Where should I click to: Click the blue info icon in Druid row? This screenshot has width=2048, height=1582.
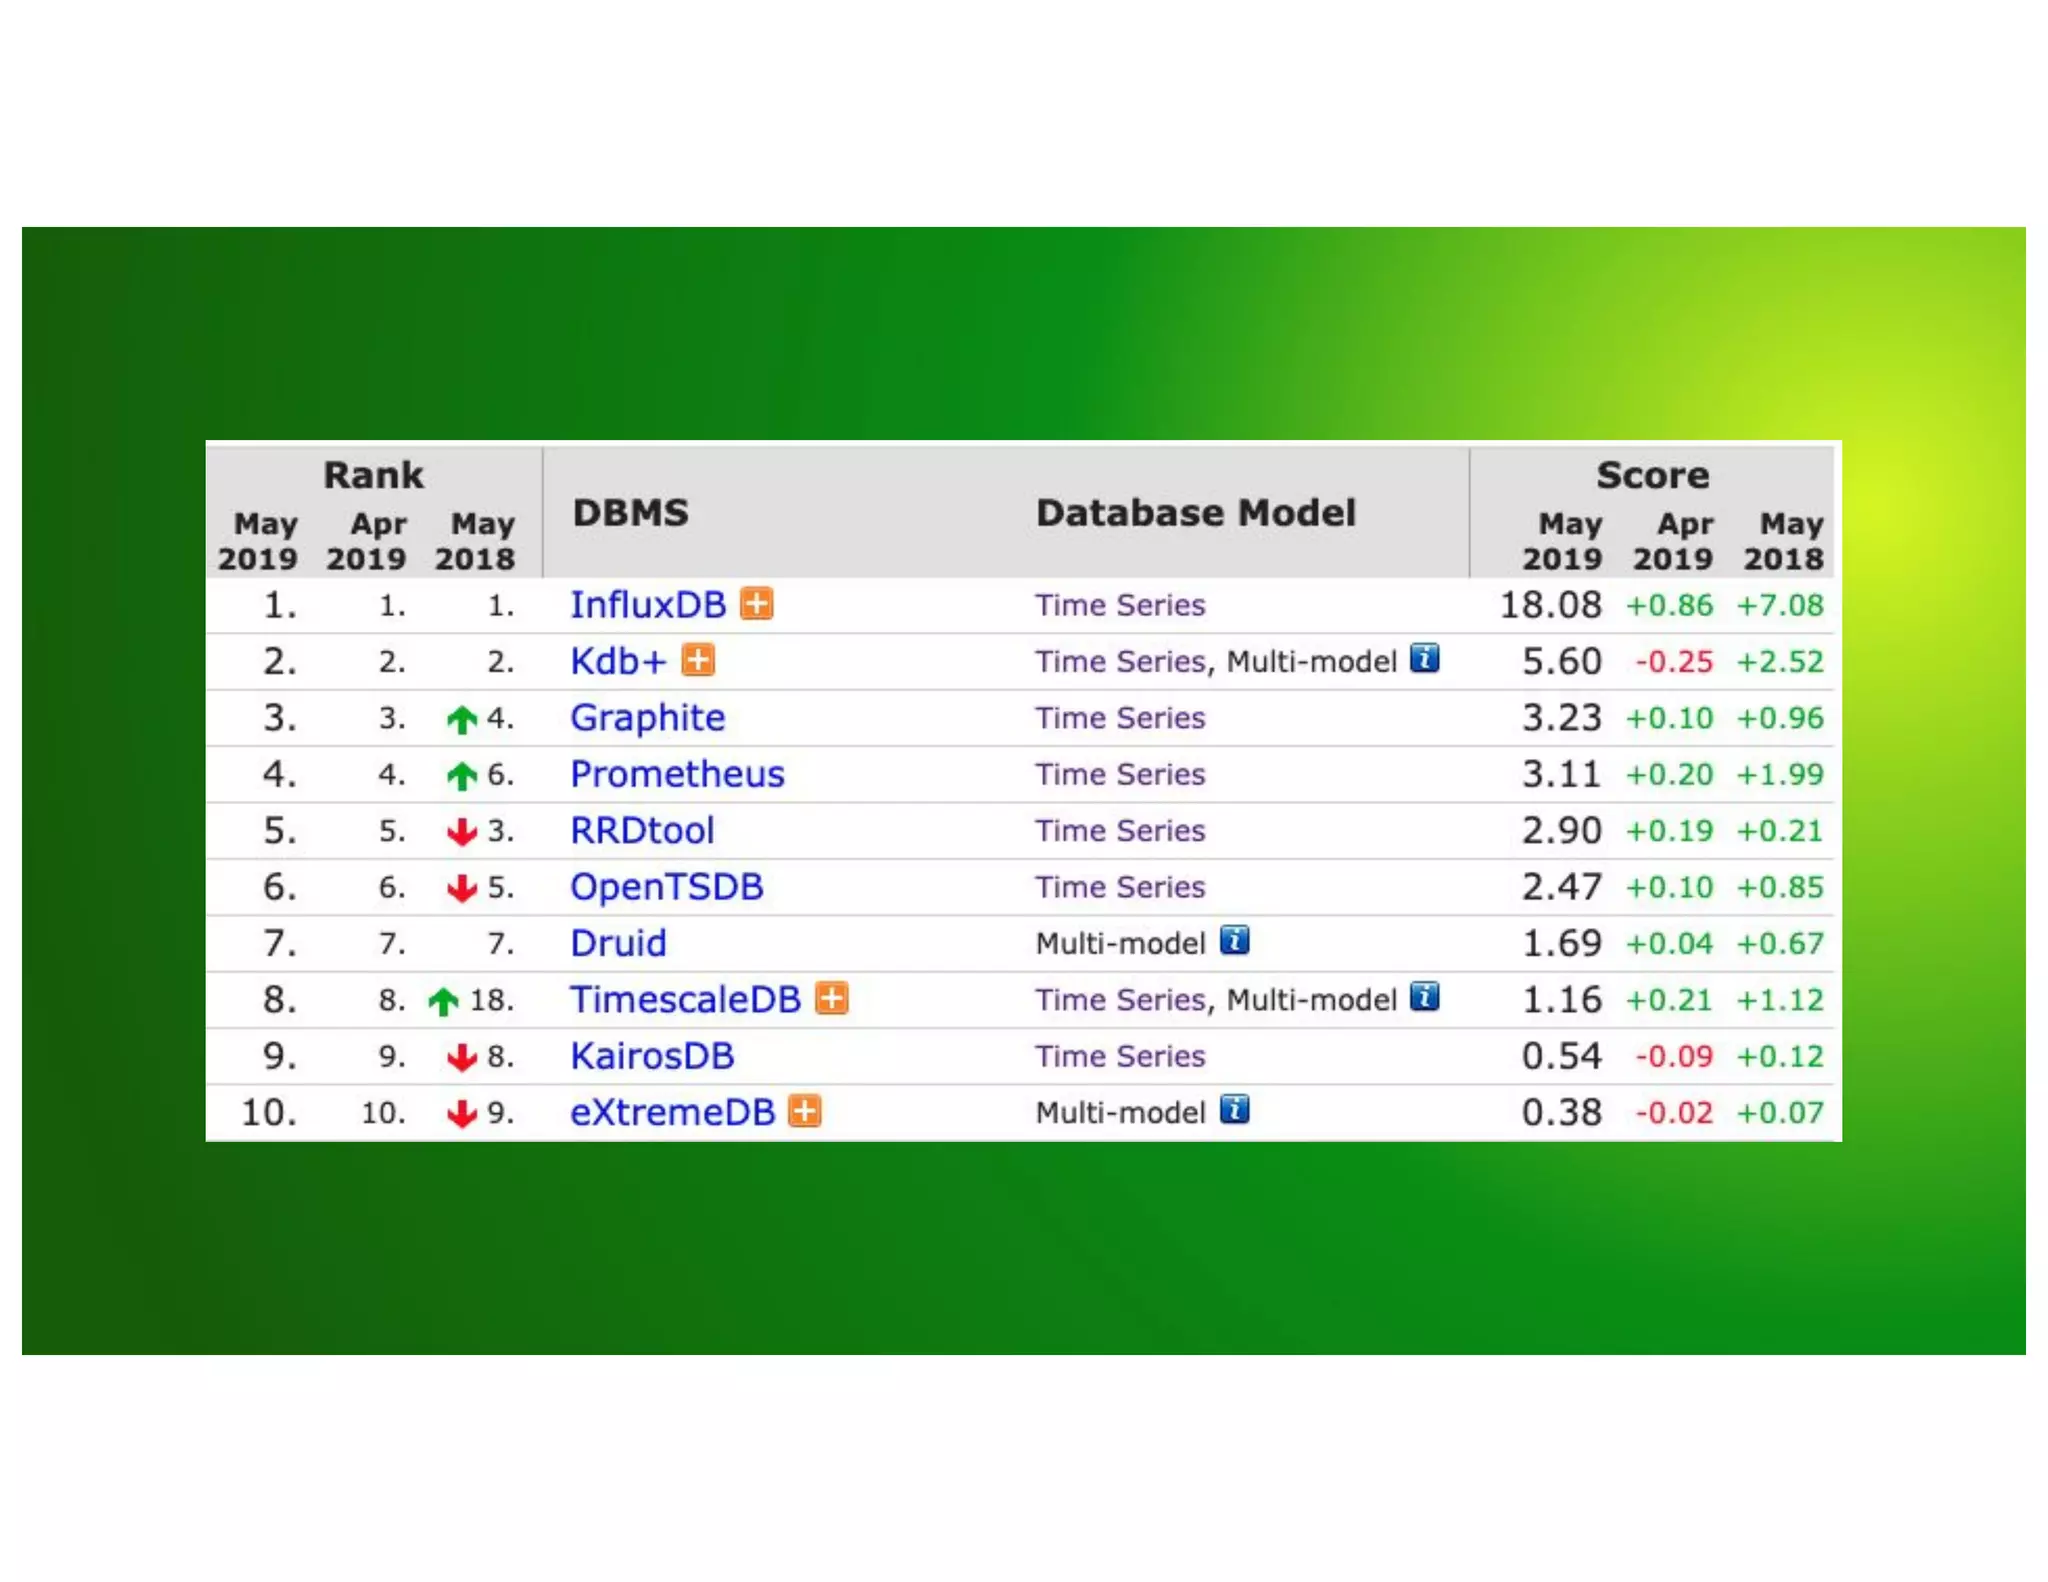pyautogui.click(x=1234, y=941)
